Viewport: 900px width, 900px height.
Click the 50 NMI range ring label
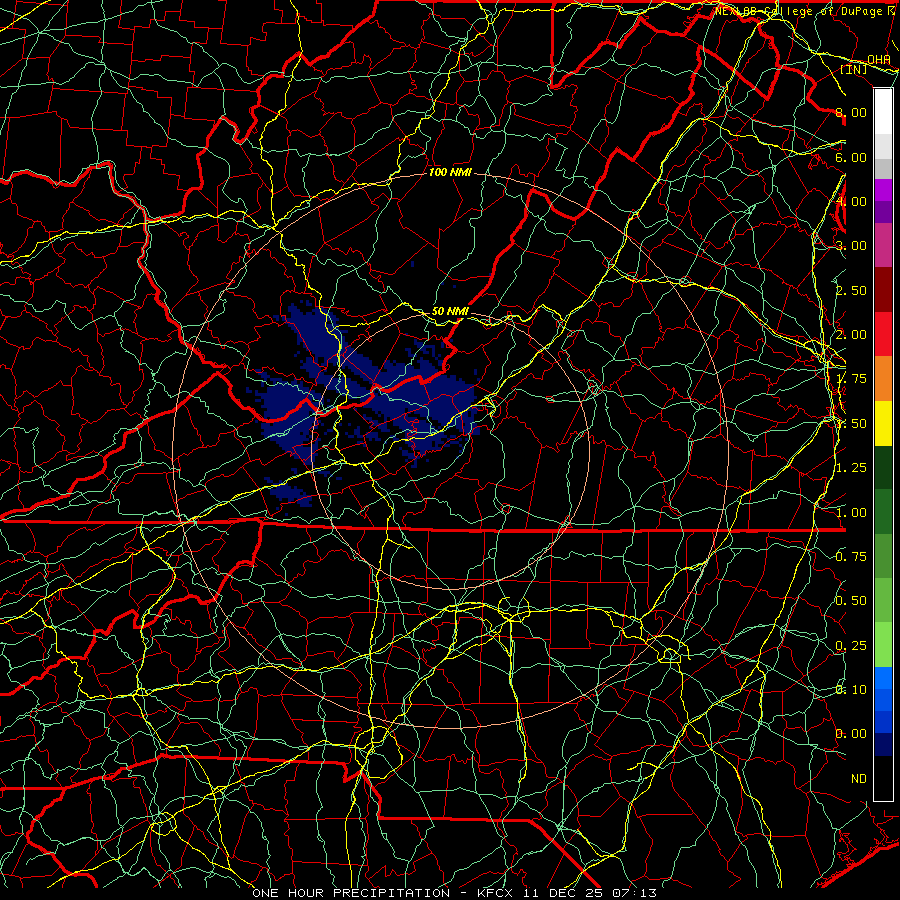click(450, 311)
